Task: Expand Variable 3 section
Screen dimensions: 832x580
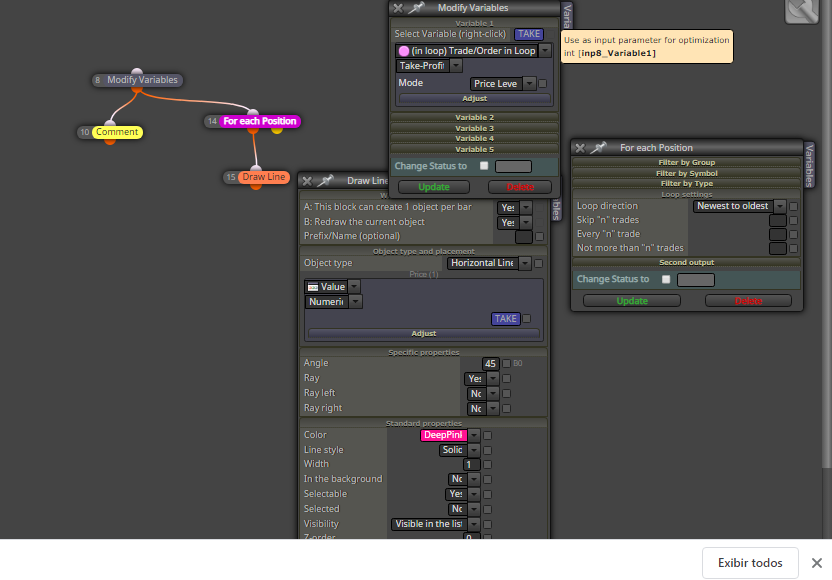Action: tap(474, 128)
